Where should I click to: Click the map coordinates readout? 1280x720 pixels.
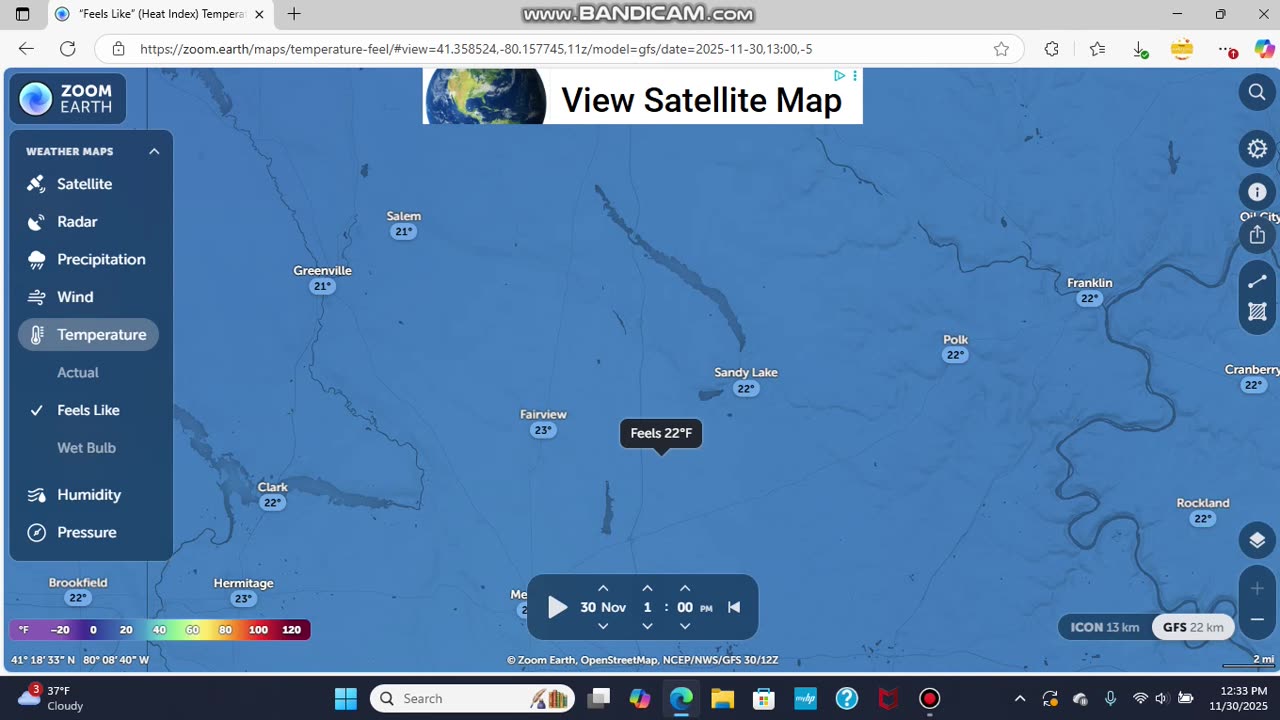coord(80,660)
